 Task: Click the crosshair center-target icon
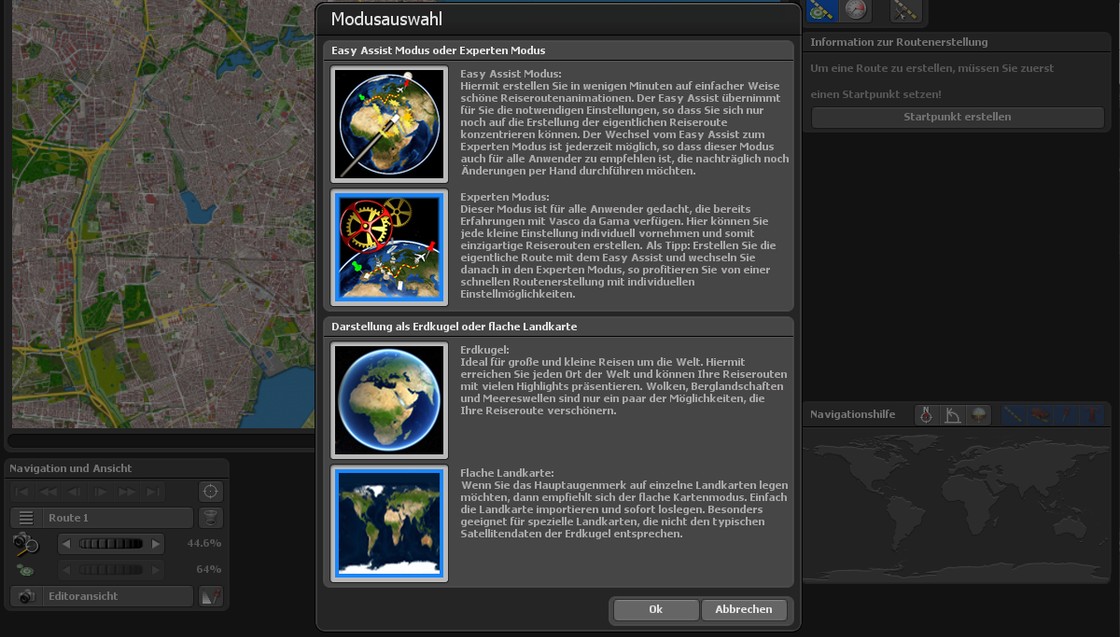click(x=210, y=491)
